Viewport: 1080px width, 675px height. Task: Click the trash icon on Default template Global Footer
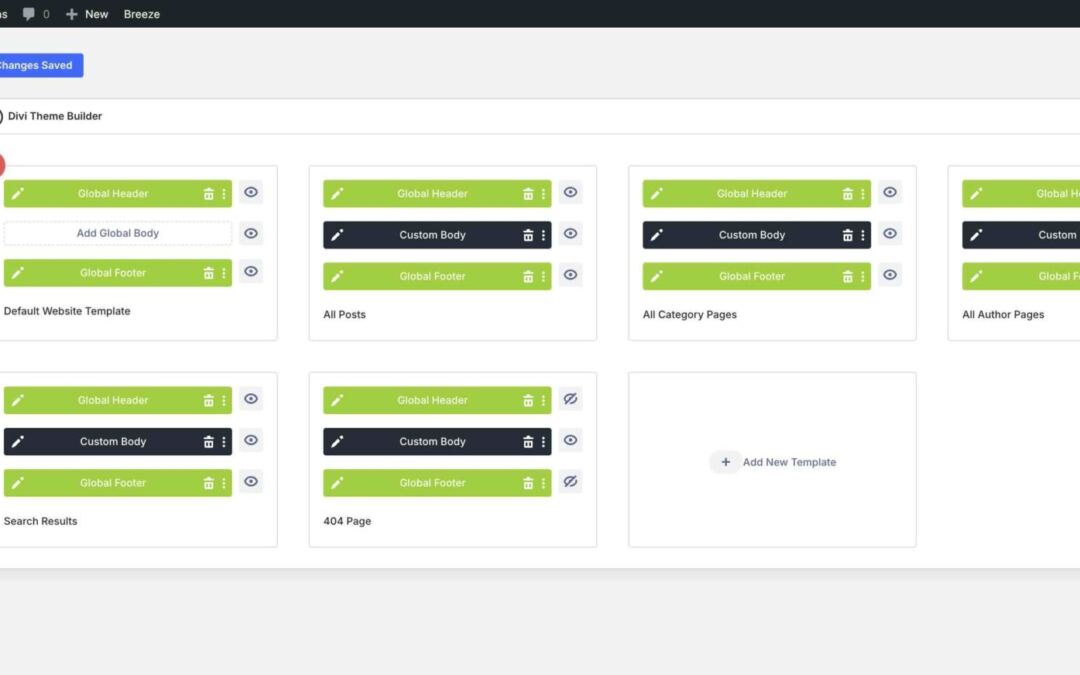[x=210, y=272]
